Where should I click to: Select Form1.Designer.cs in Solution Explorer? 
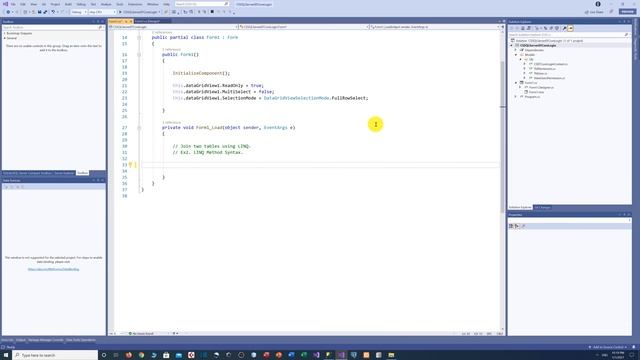(x=542, y=87)
